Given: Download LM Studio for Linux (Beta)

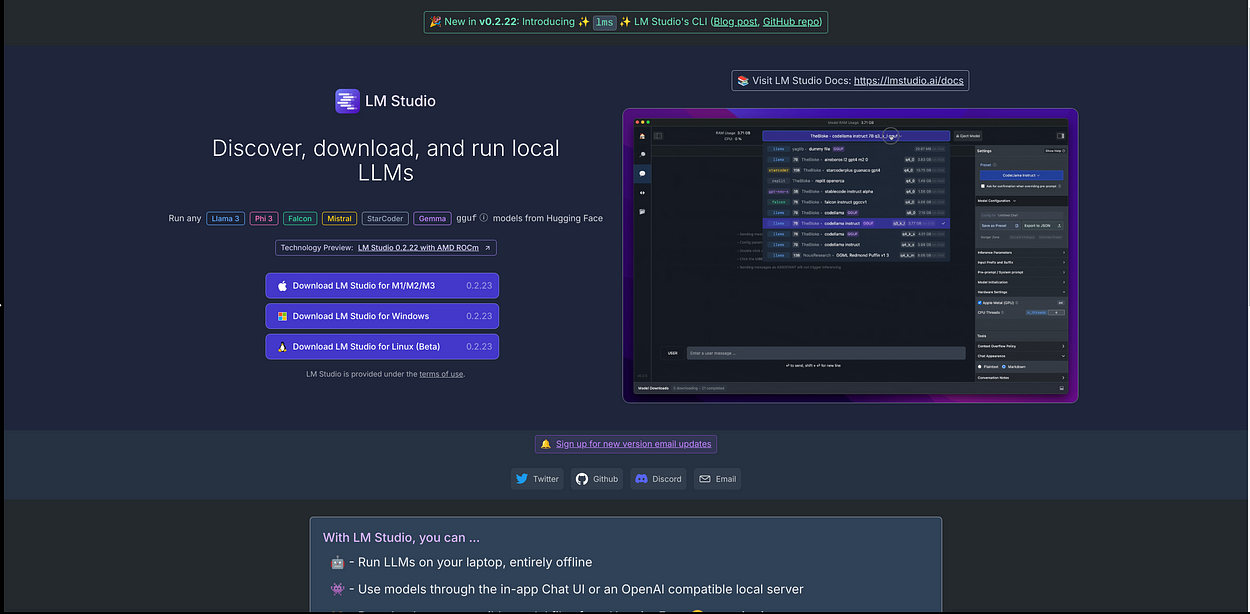Looking at the screenshot, I should [382, 347].
